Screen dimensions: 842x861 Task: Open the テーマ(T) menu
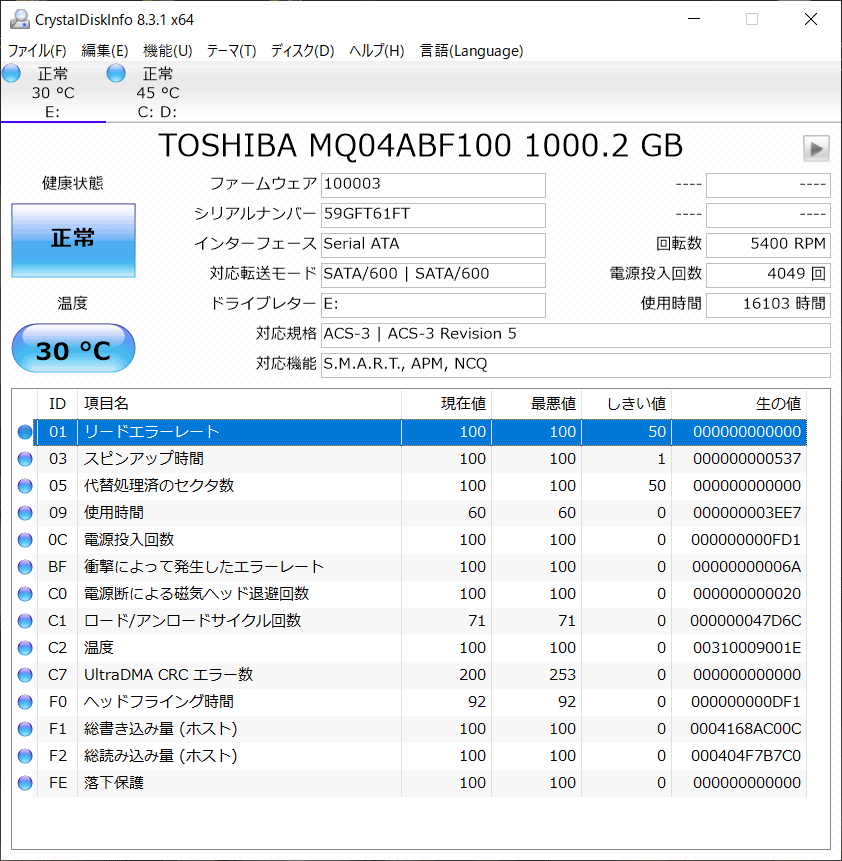(231, 51)
